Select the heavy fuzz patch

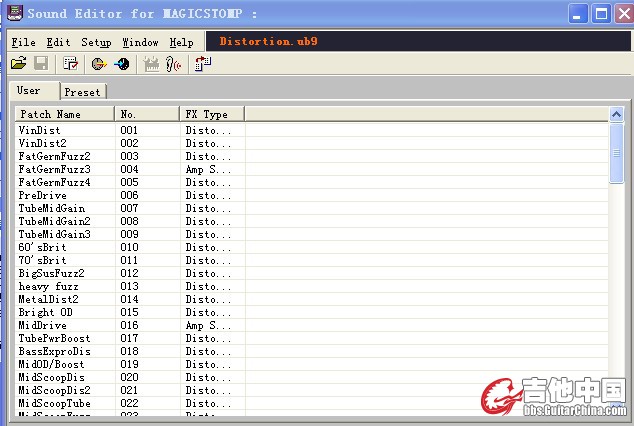click(x=49, y=286)
